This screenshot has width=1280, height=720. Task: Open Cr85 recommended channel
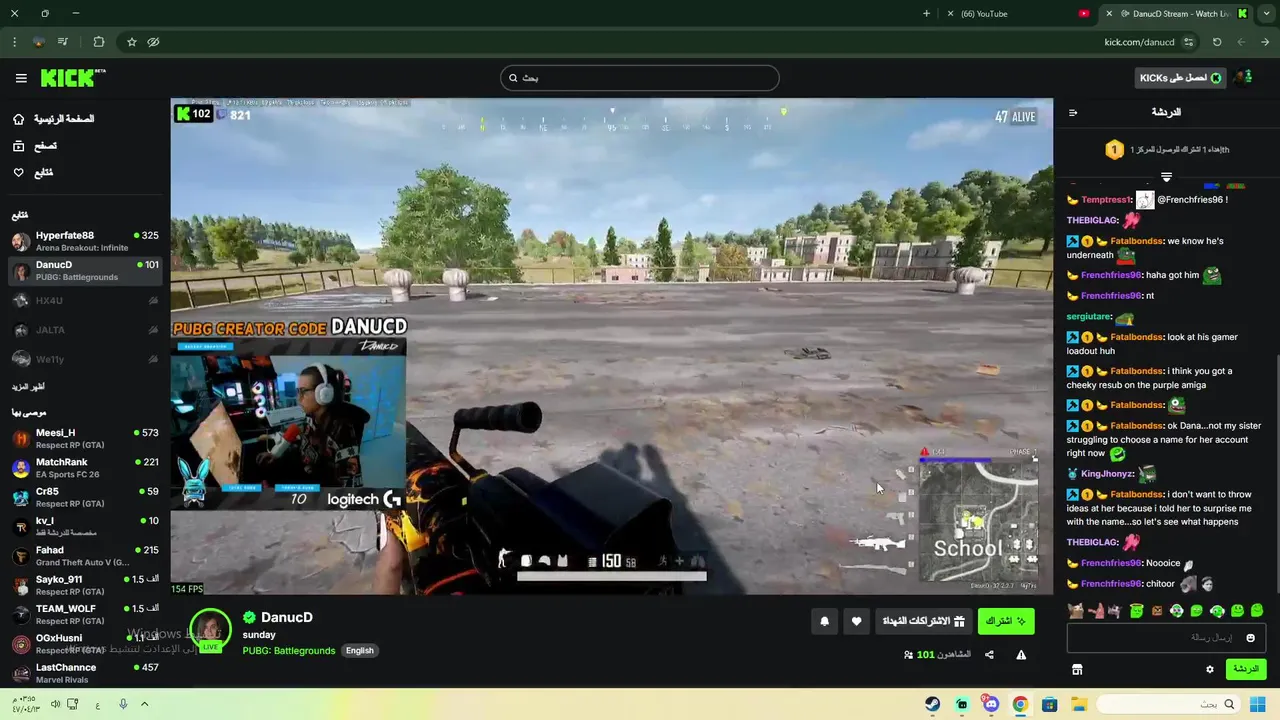click(85, 497)
